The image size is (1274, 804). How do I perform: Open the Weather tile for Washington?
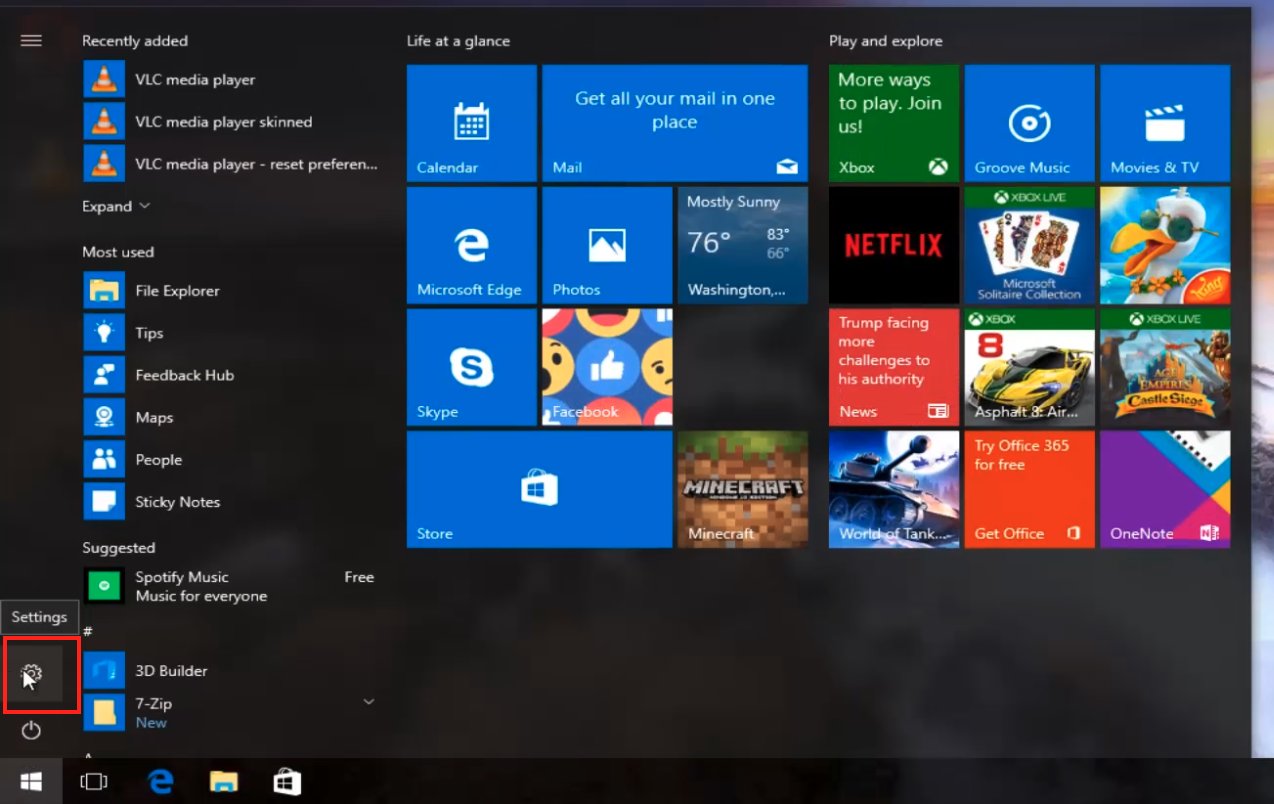(x=743, y=245)
